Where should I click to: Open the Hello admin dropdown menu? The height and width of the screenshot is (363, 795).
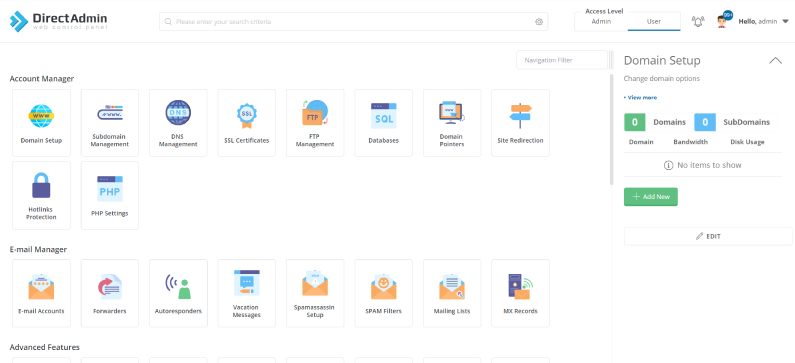click(x=763, y=21)
